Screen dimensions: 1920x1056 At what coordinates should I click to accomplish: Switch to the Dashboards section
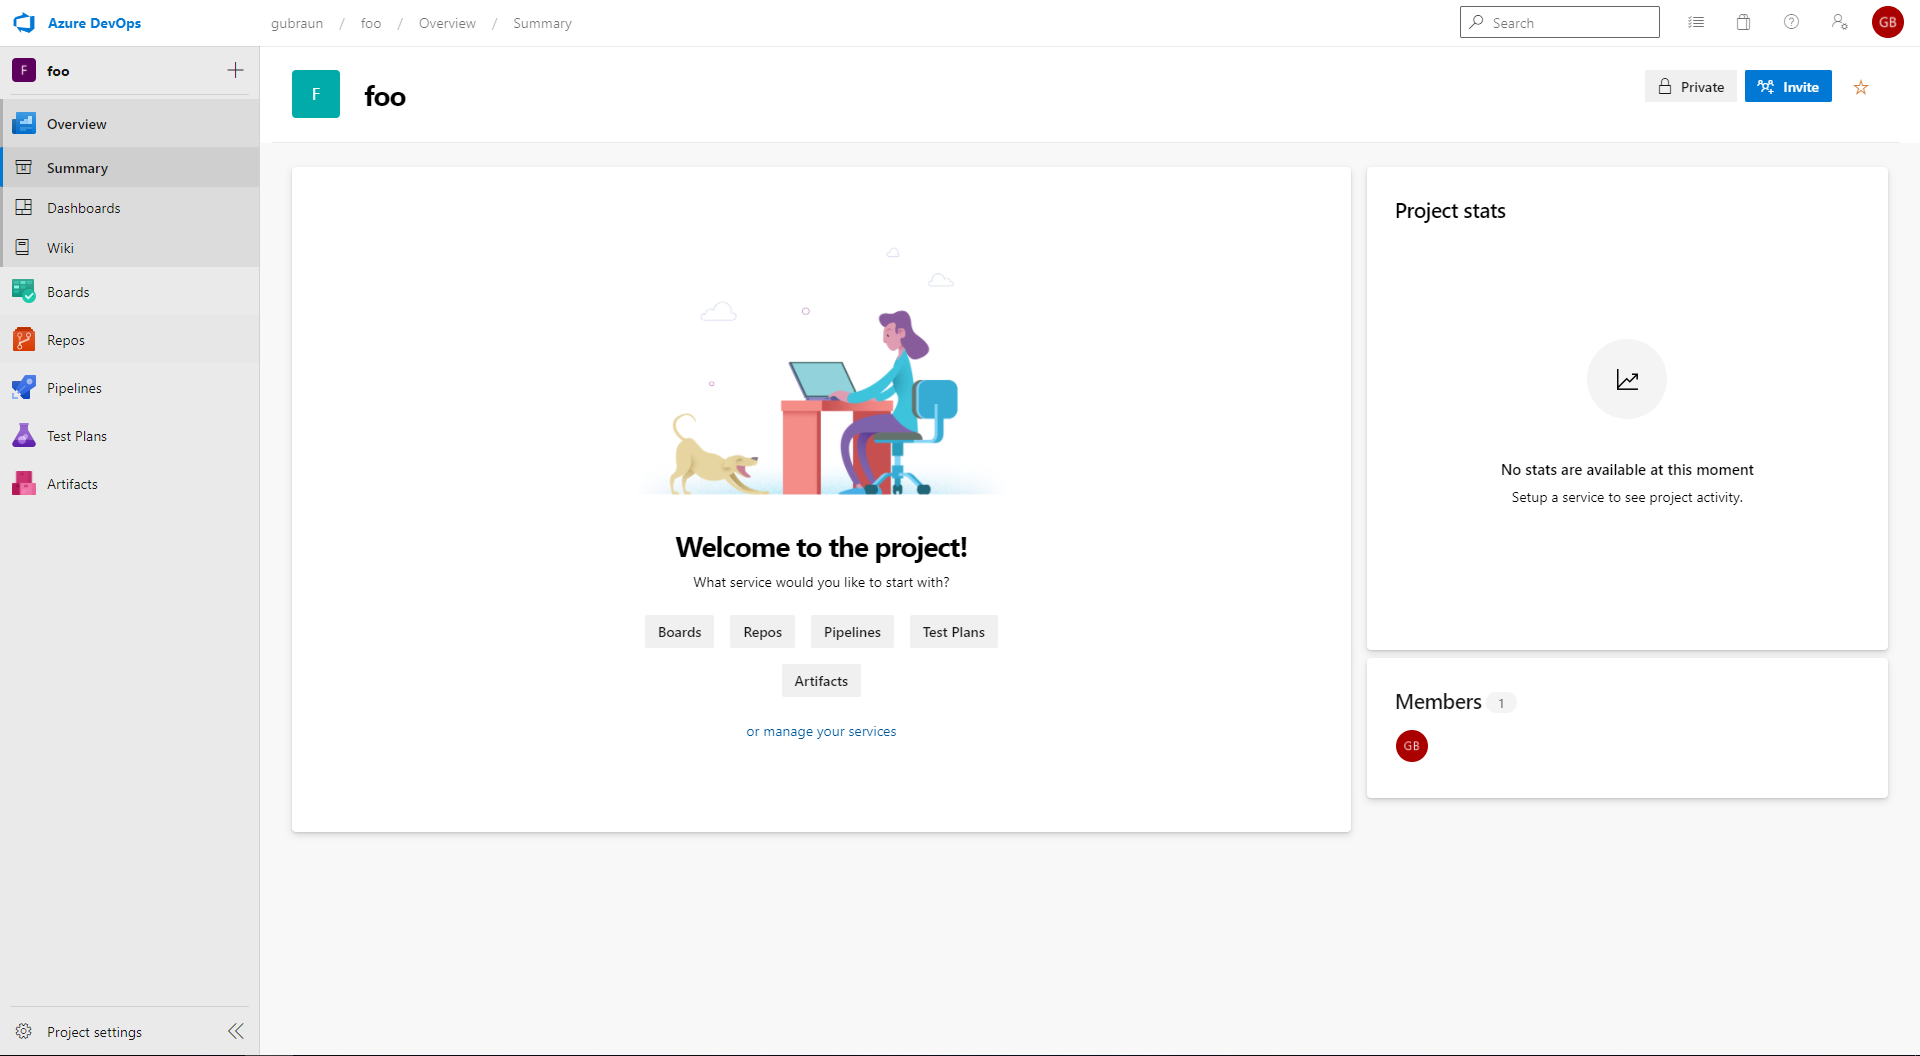click(x=83, y=207)
